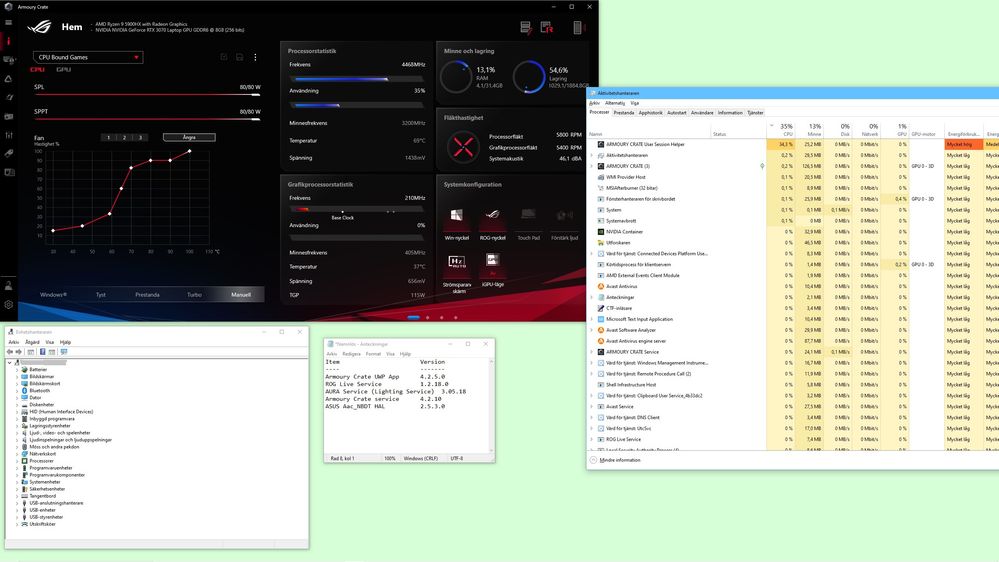Expand Tangentbord in Device Manager

(x=17, y=496)
